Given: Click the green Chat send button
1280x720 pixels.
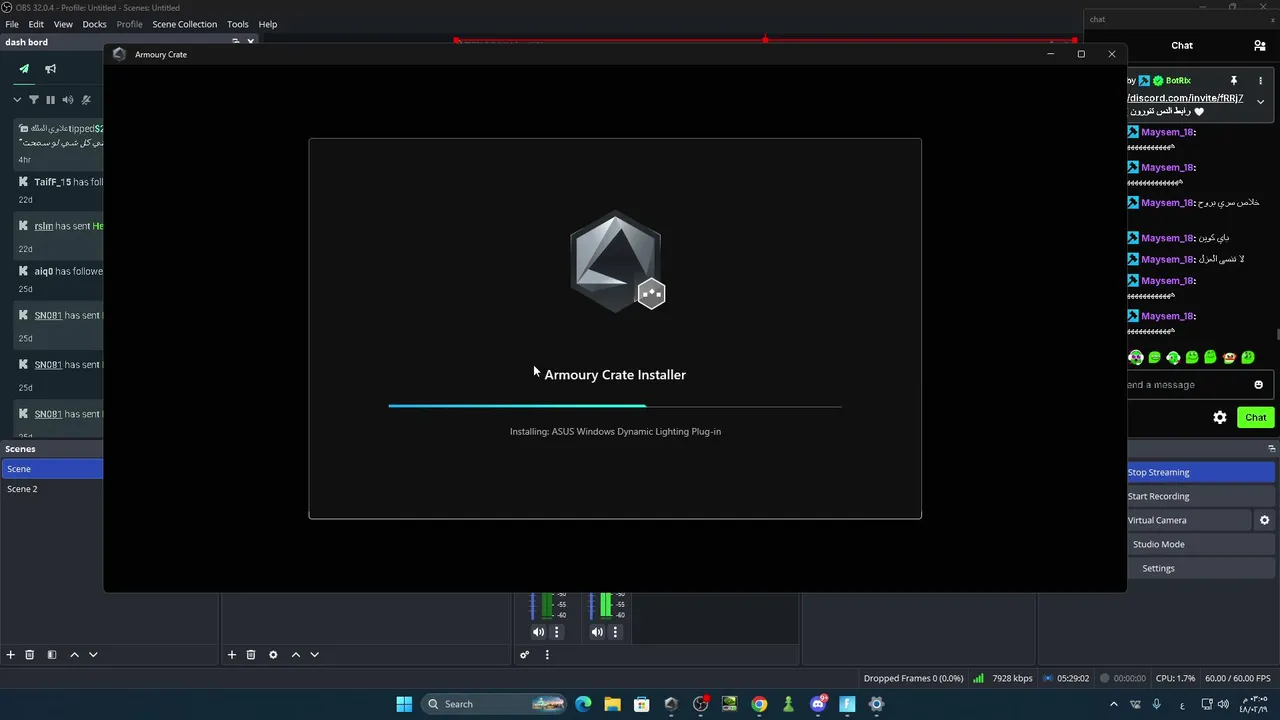Looking at the screenshot, I should (1256, 418).
